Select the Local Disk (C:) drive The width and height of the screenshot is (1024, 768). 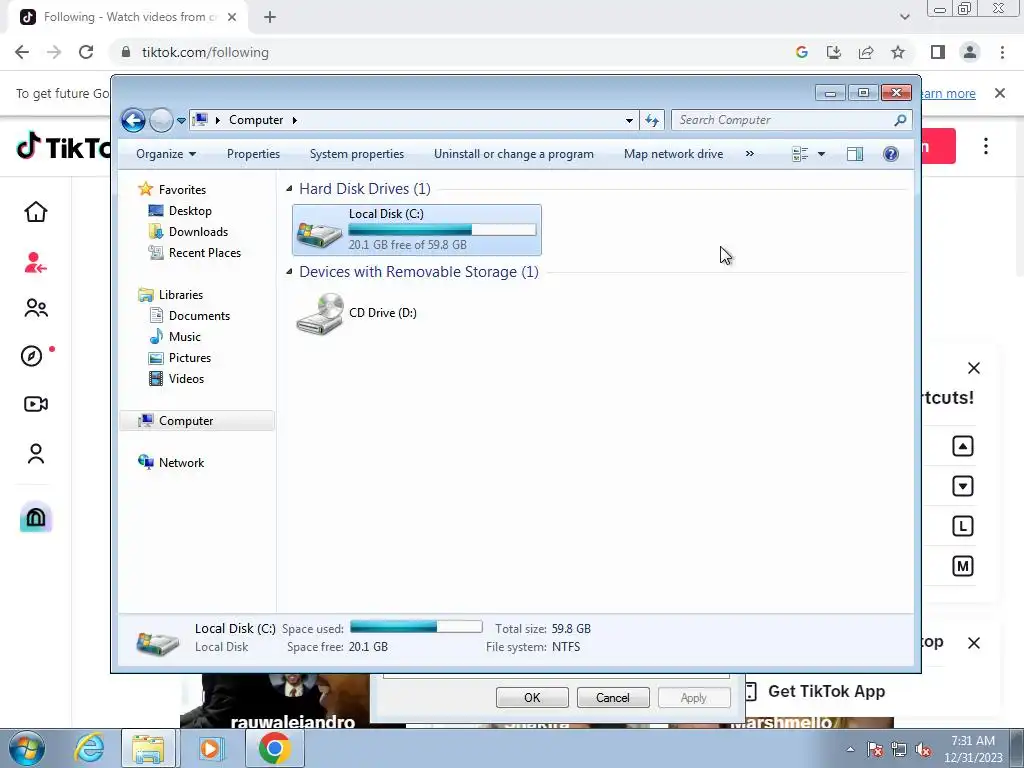[x=417, y=230]
